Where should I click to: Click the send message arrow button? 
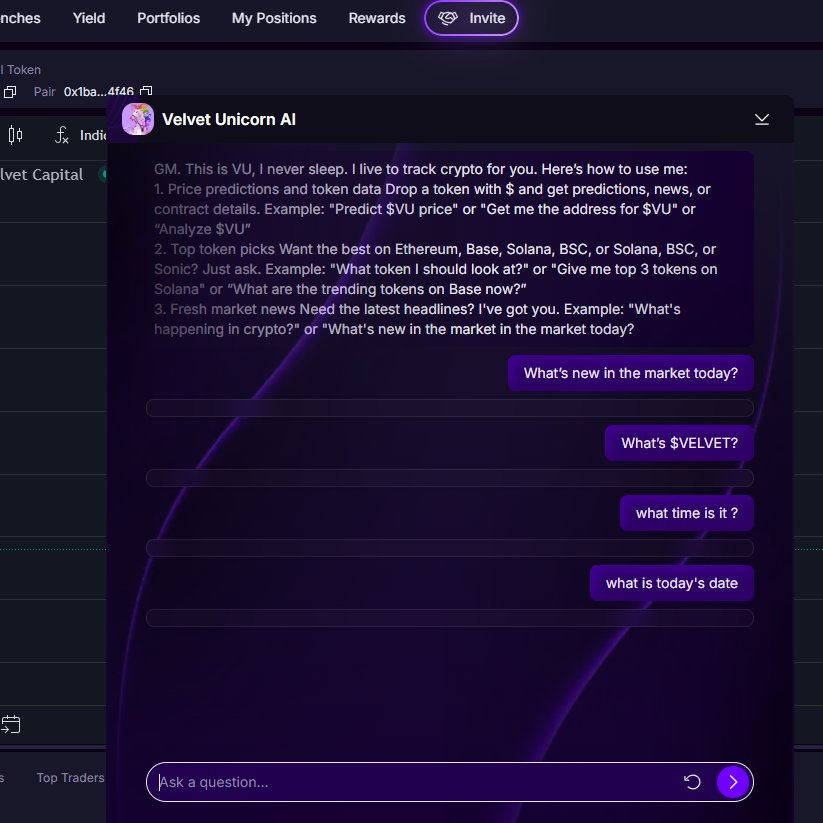733,782
